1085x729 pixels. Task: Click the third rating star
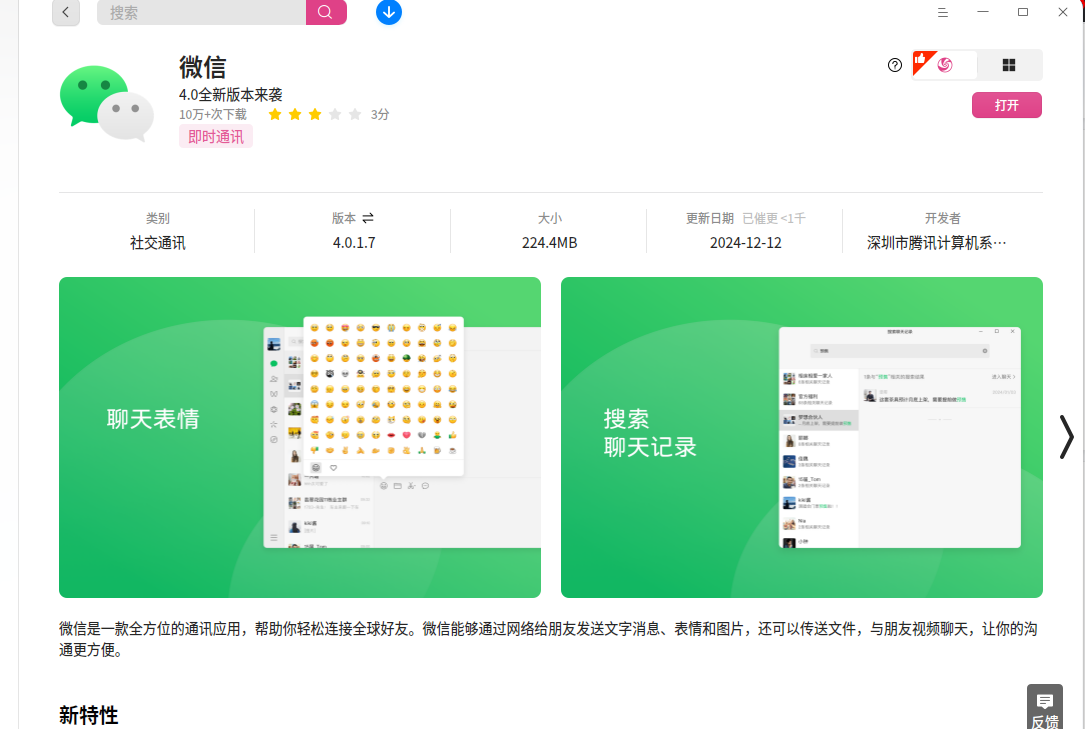(315, 114)
